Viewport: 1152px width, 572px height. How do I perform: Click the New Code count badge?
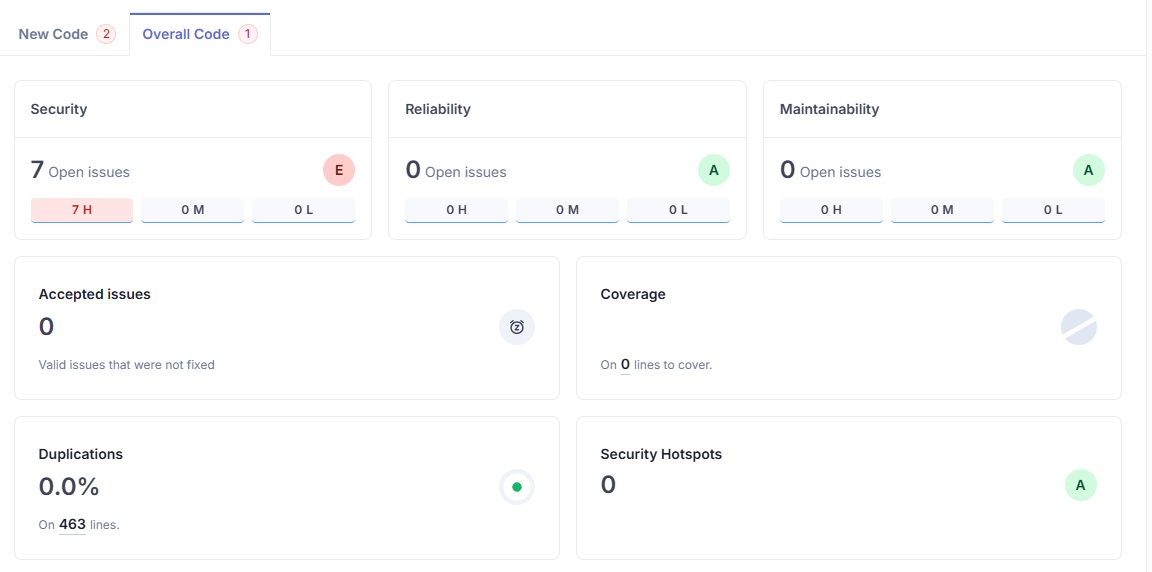[x=106, y=34]
